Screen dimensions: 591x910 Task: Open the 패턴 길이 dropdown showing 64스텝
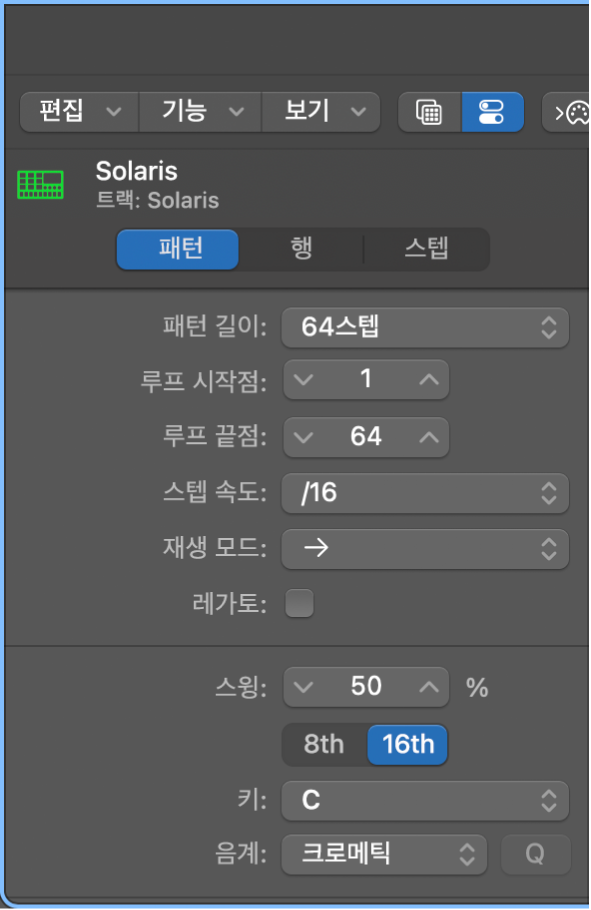pyautogui.click(x=425, y=327)
